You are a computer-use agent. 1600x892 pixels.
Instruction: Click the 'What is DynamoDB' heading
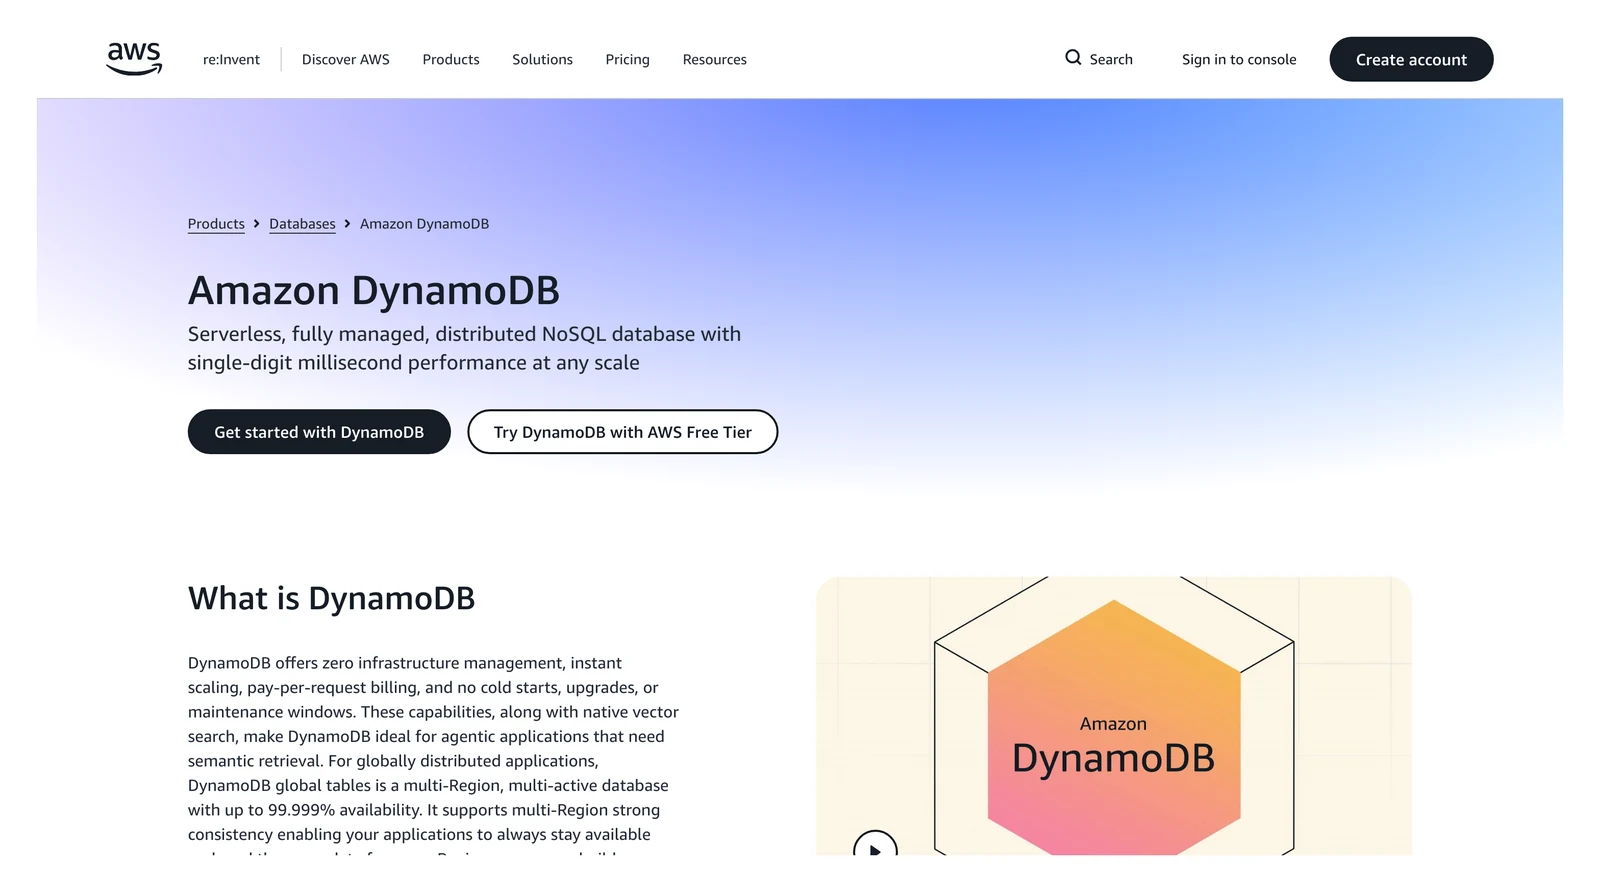pyautogui.click(x=331, y=598)
